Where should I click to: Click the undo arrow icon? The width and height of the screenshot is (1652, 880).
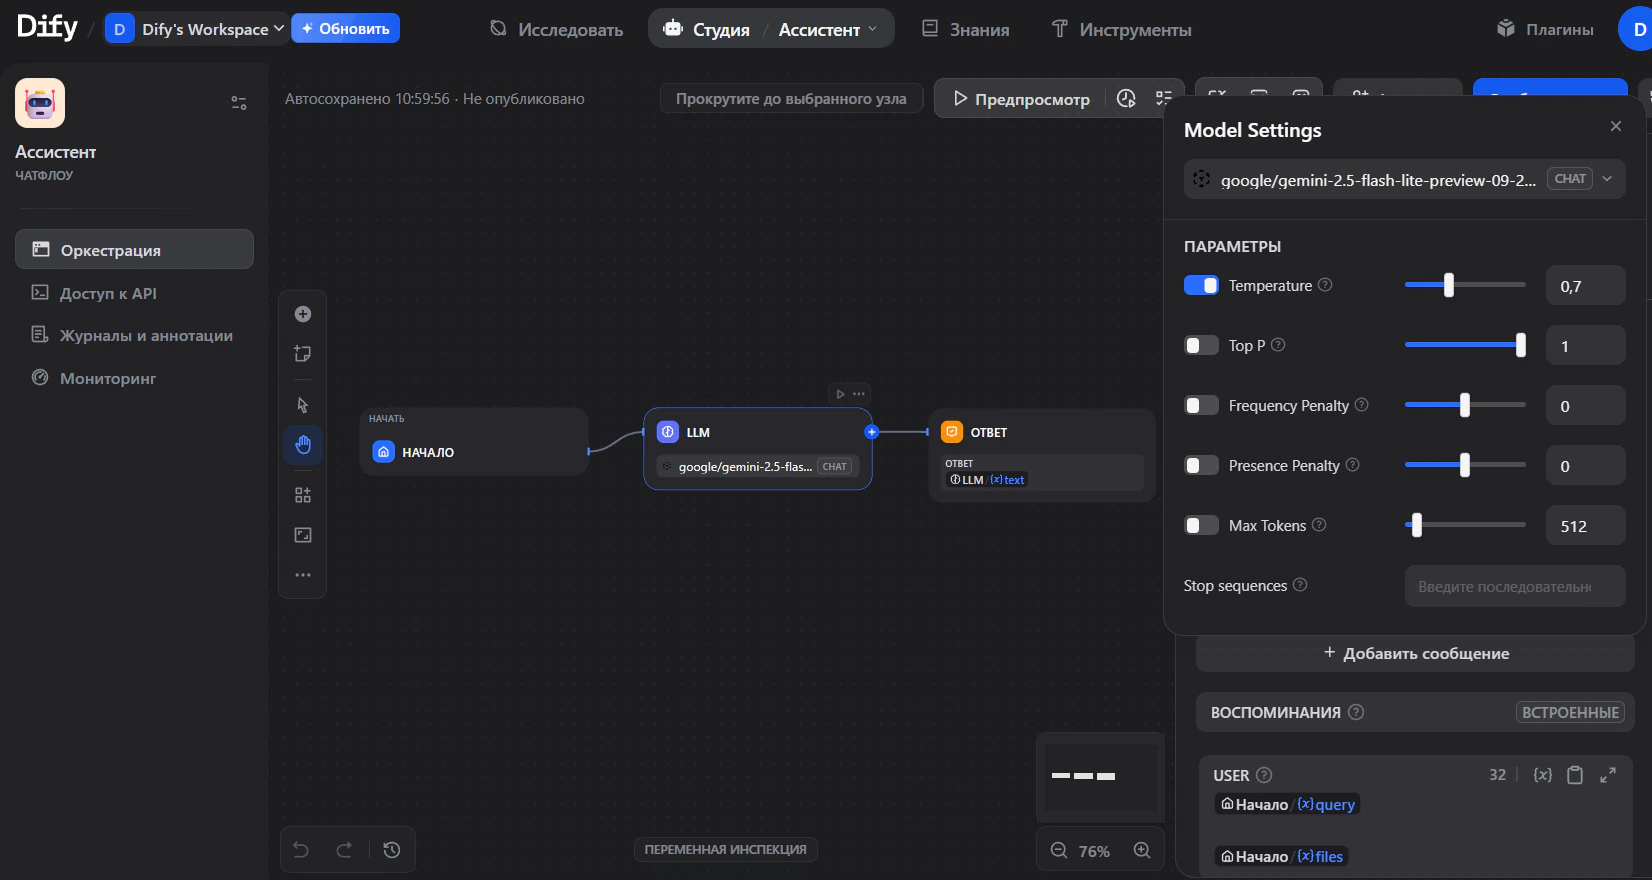tap(301, 850)
